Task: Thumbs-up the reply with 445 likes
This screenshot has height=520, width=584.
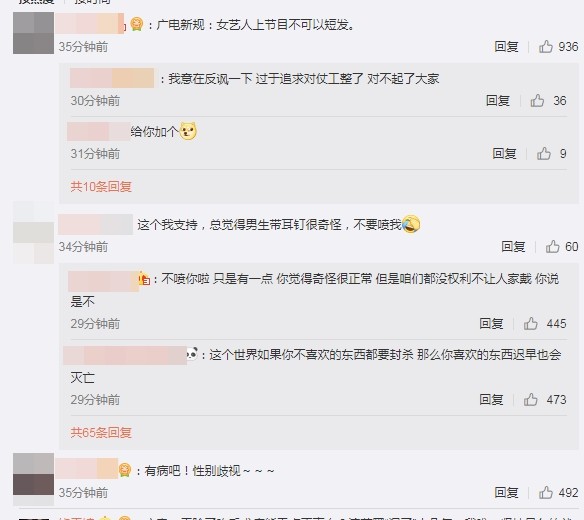Action: pos(531,324)
